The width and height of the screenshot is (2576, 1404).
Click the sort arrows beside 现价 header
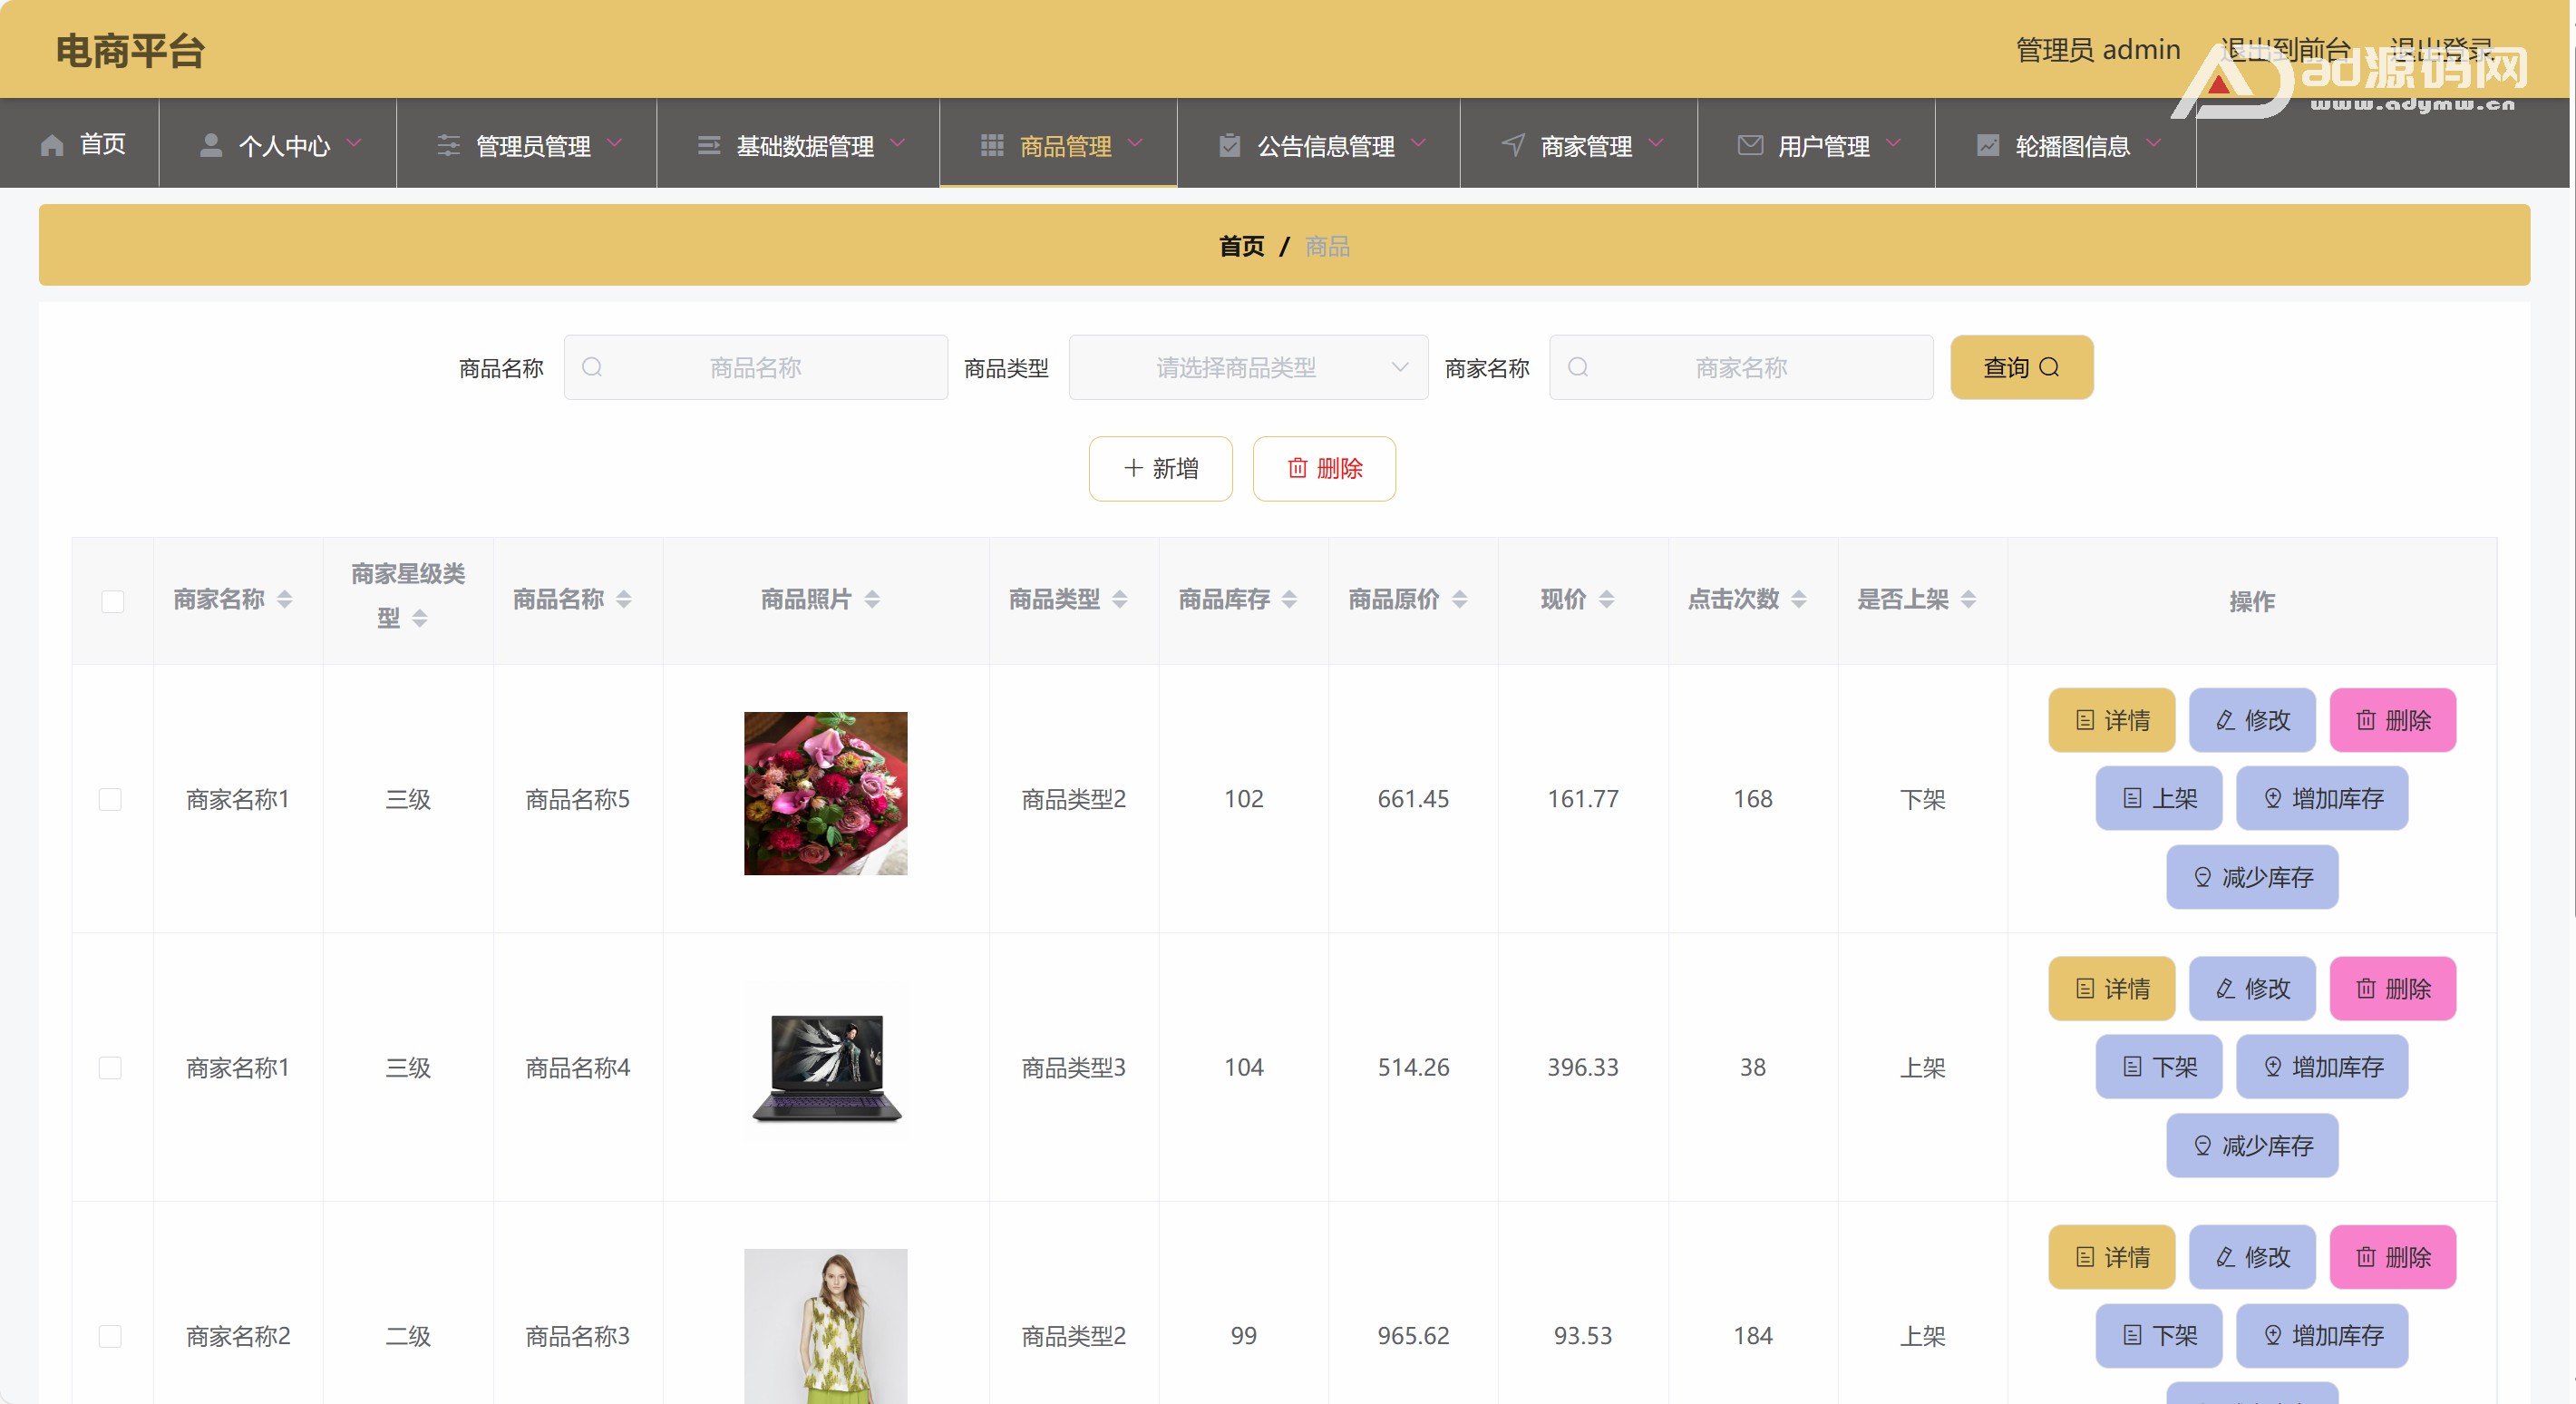pyautogui.click(x=1606, y=599)
